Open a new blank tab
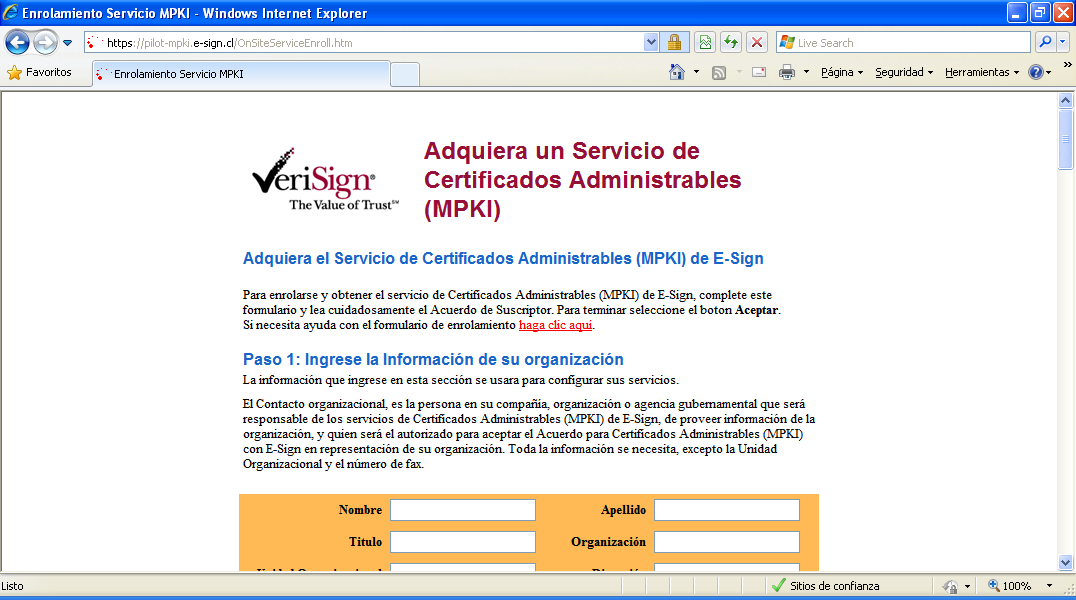 click(404, 75)
